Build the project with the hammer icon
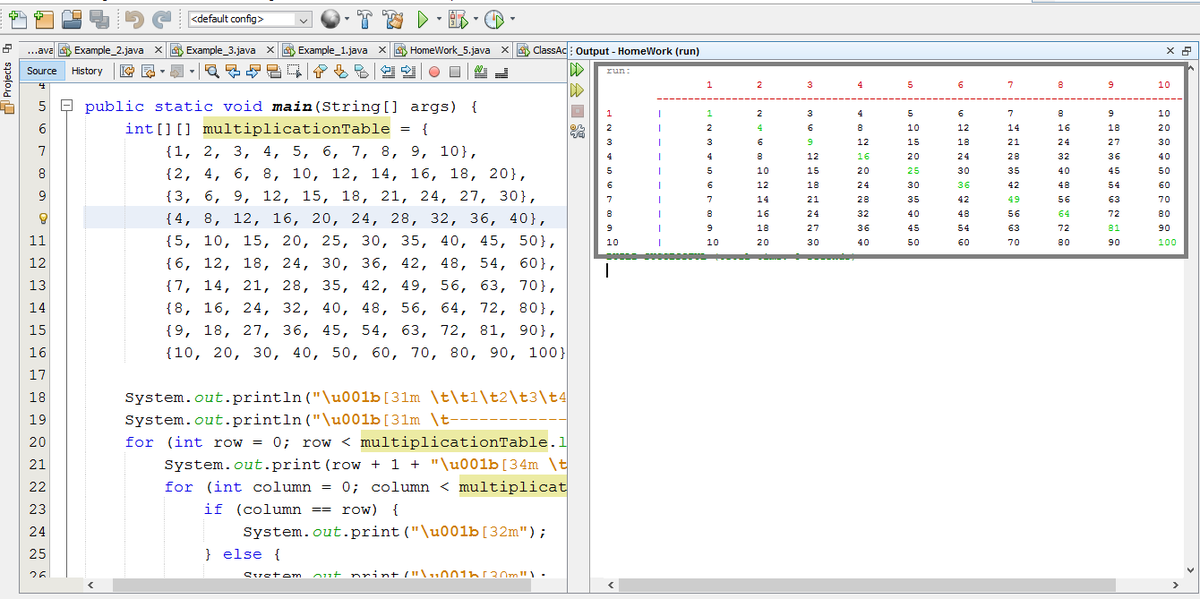The width and height of the screenshot is (1200, 599). click(x=363, y=18)
